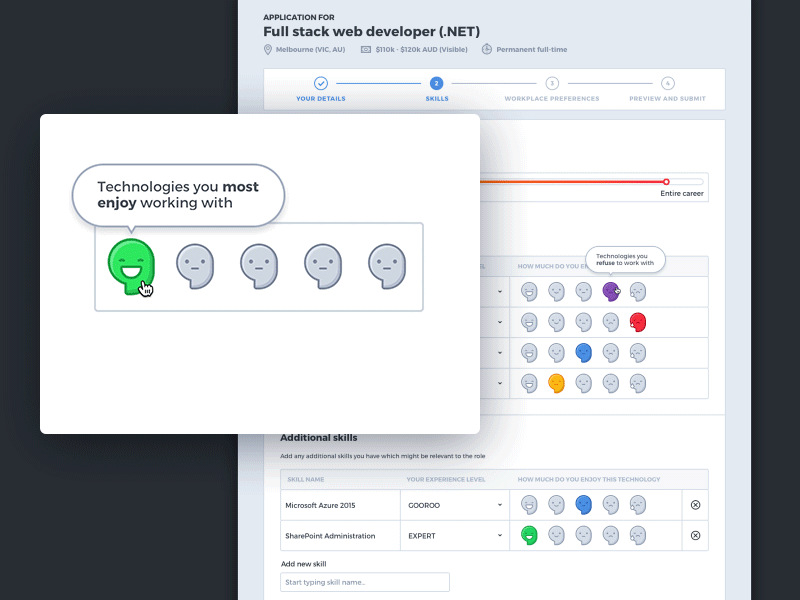Choose crying face in the orange-face row

pyautogui.click(x=638, y=383)
